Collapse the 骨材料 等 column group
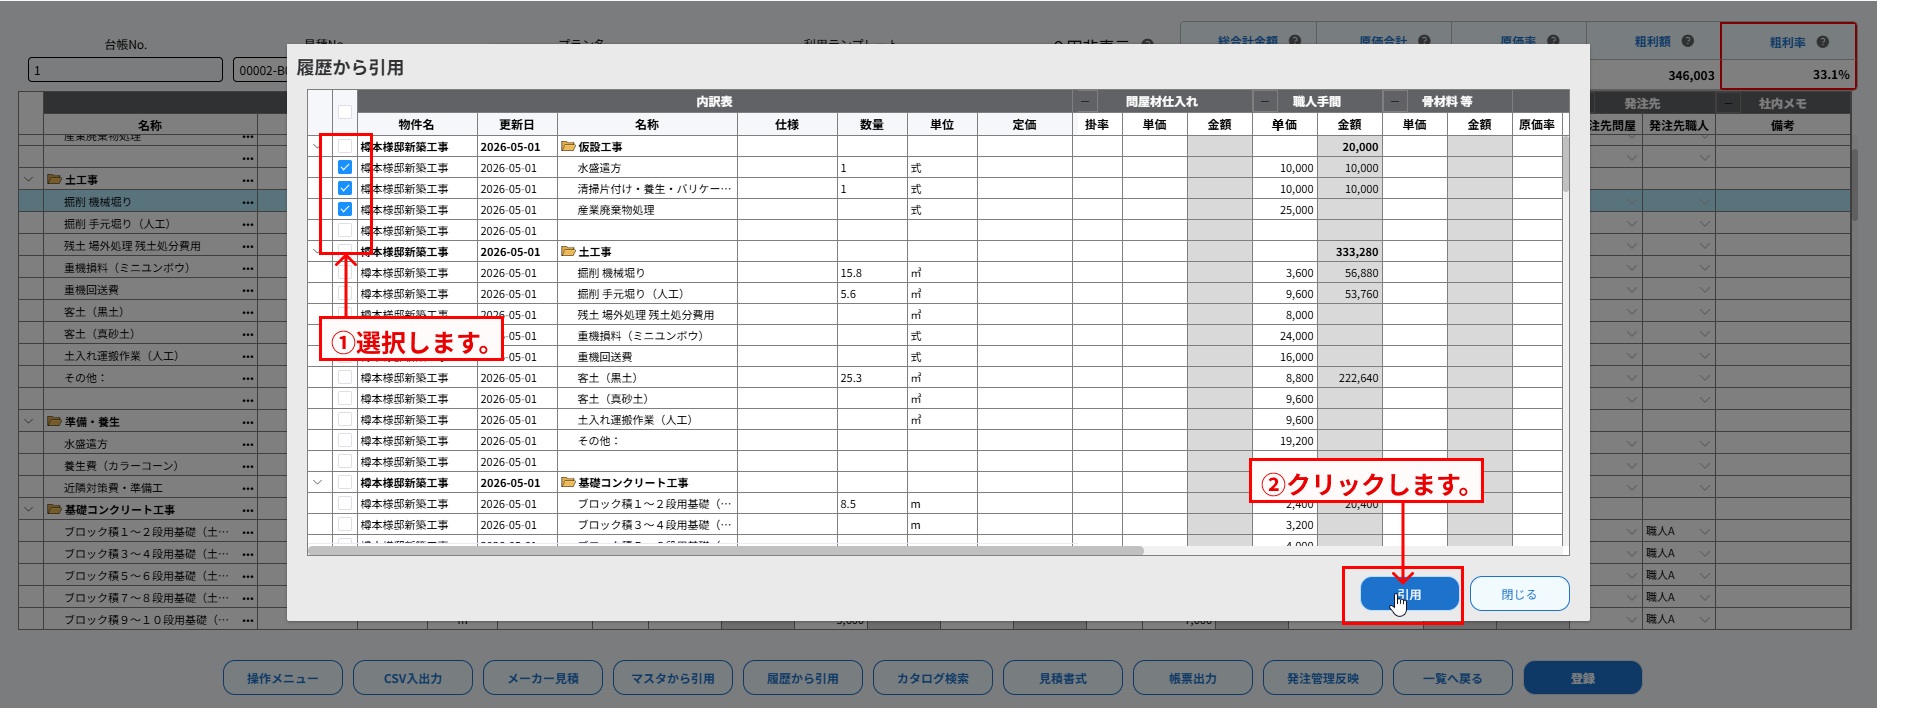This screenshot has width=1919, height=721. click(1395, 101)
